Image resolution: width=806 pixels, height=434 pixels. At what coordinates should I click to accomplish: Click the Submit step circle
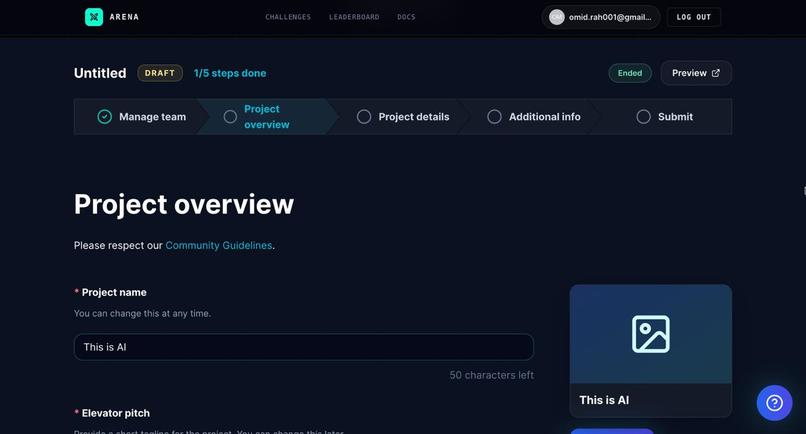[x=644, y=117]
